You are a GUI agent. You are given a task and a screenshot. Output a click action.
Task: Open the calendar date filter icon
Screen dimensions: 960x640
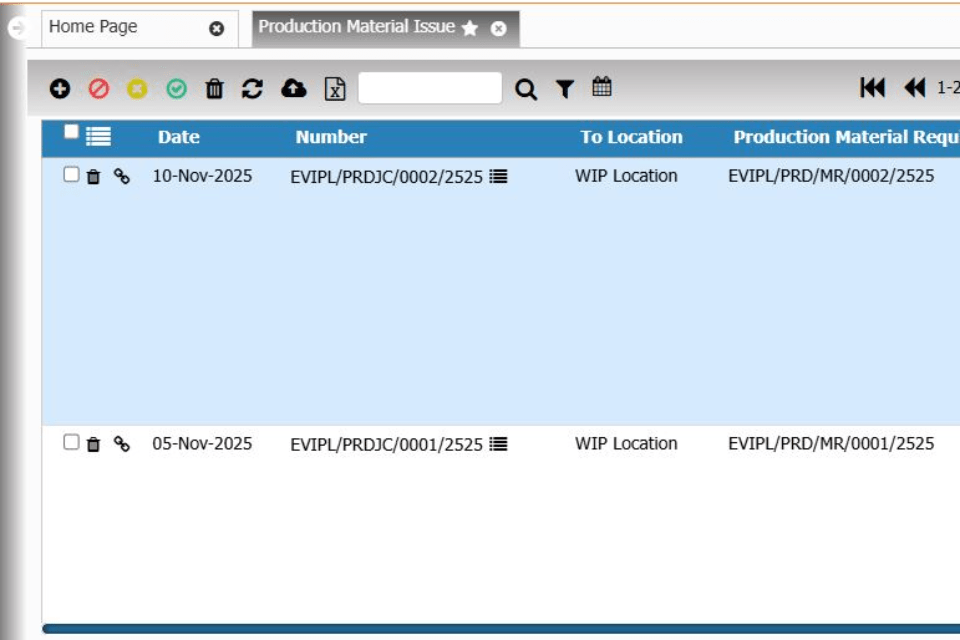[x=602, y=86]
